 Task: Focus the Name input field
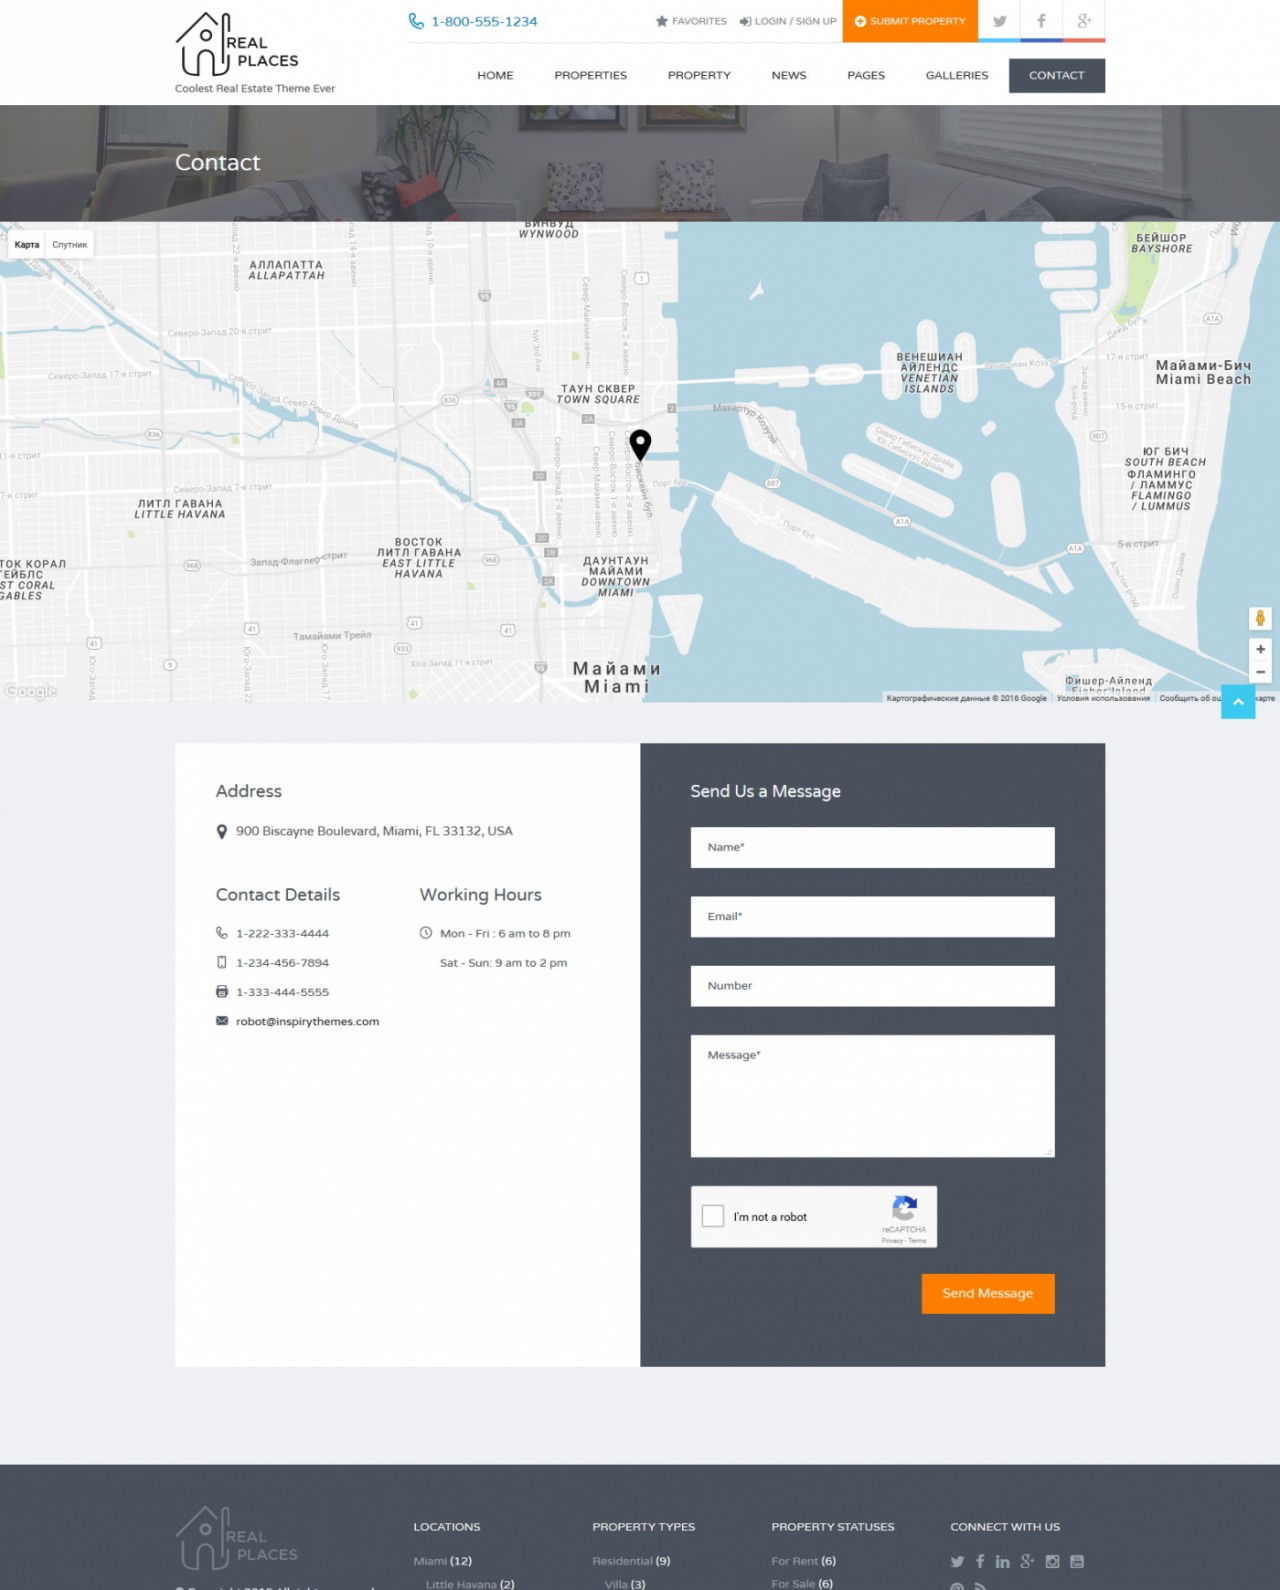click(x=872, y=847)
